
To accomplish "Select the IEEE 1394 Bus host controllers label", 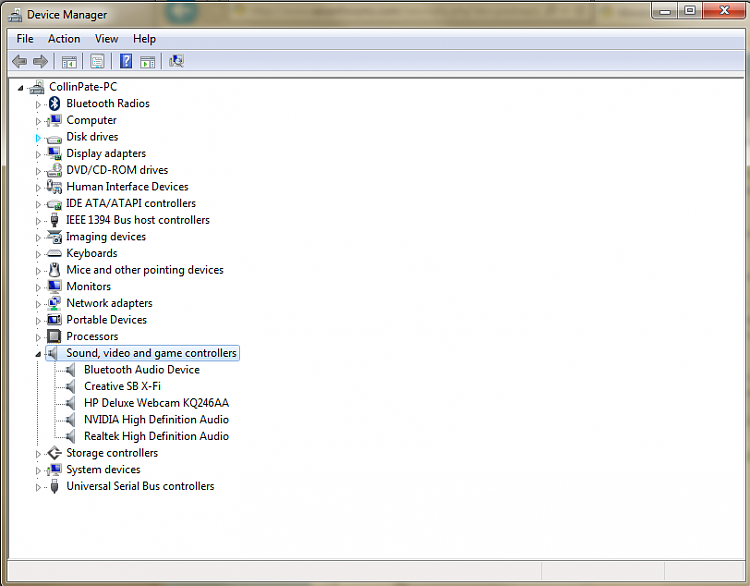I will point(138,220).
